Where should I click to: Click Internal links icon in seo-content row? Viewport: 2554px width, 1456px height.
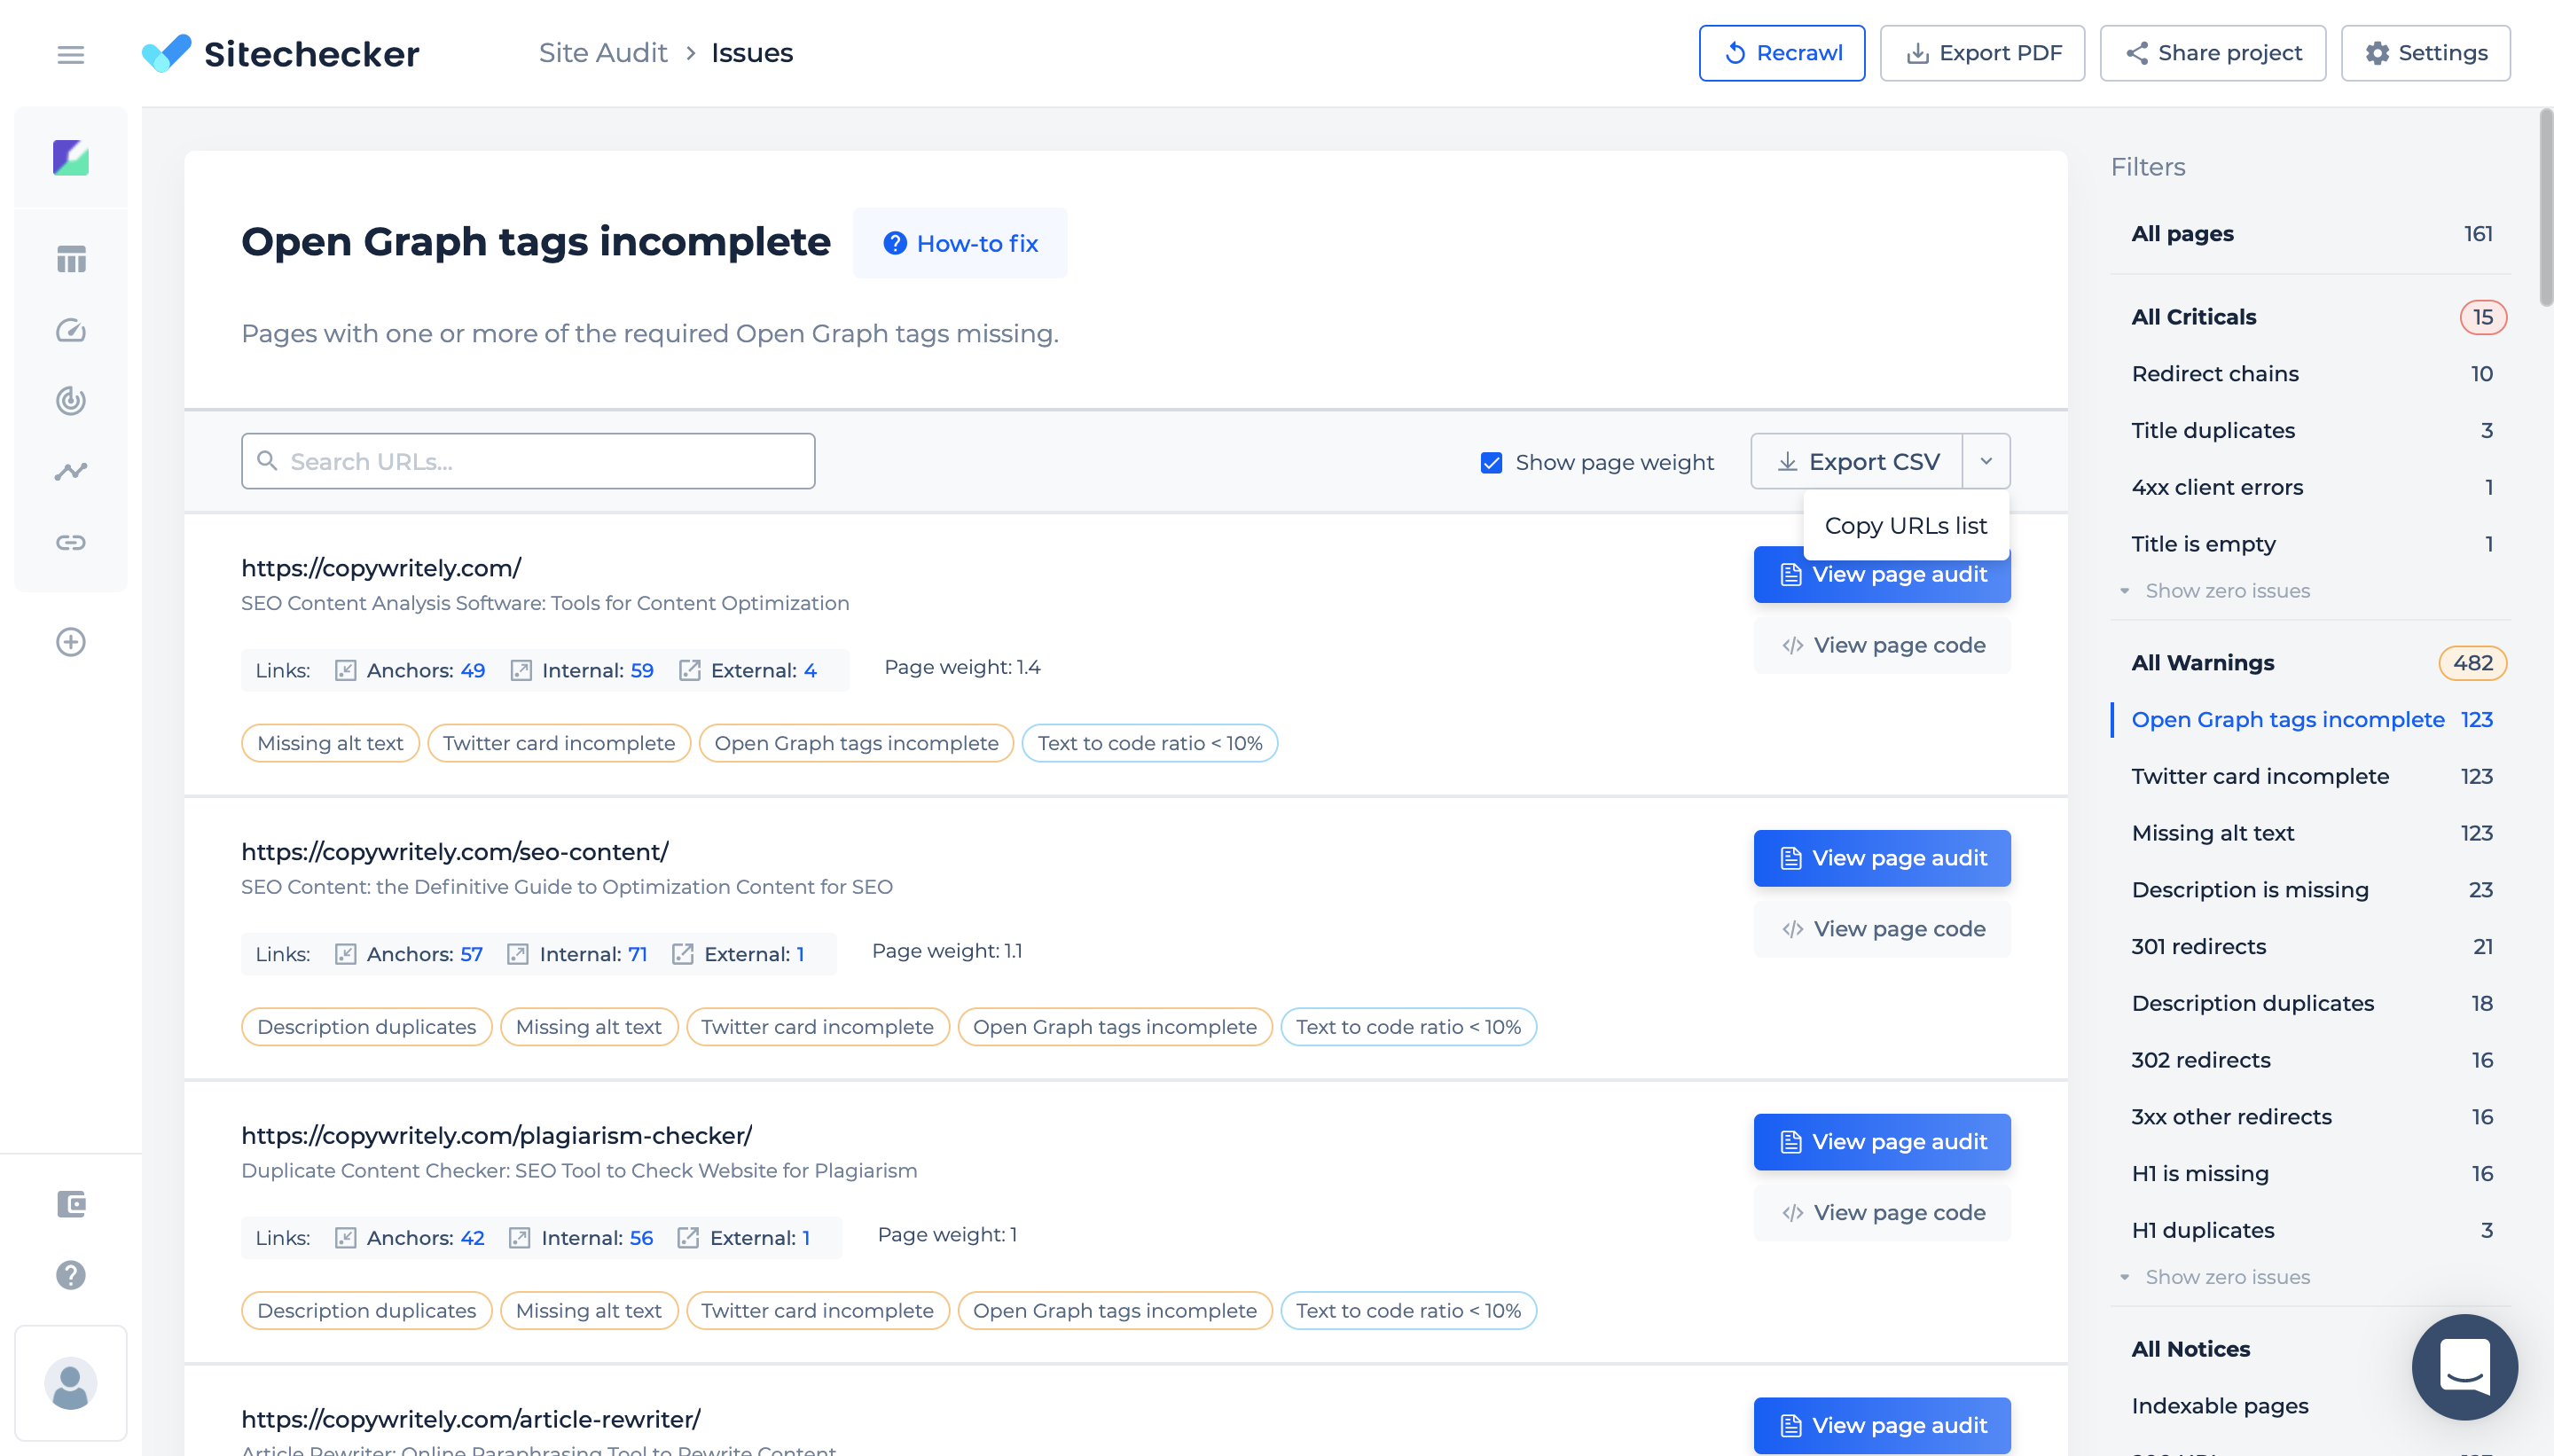[x=518, y=954]
